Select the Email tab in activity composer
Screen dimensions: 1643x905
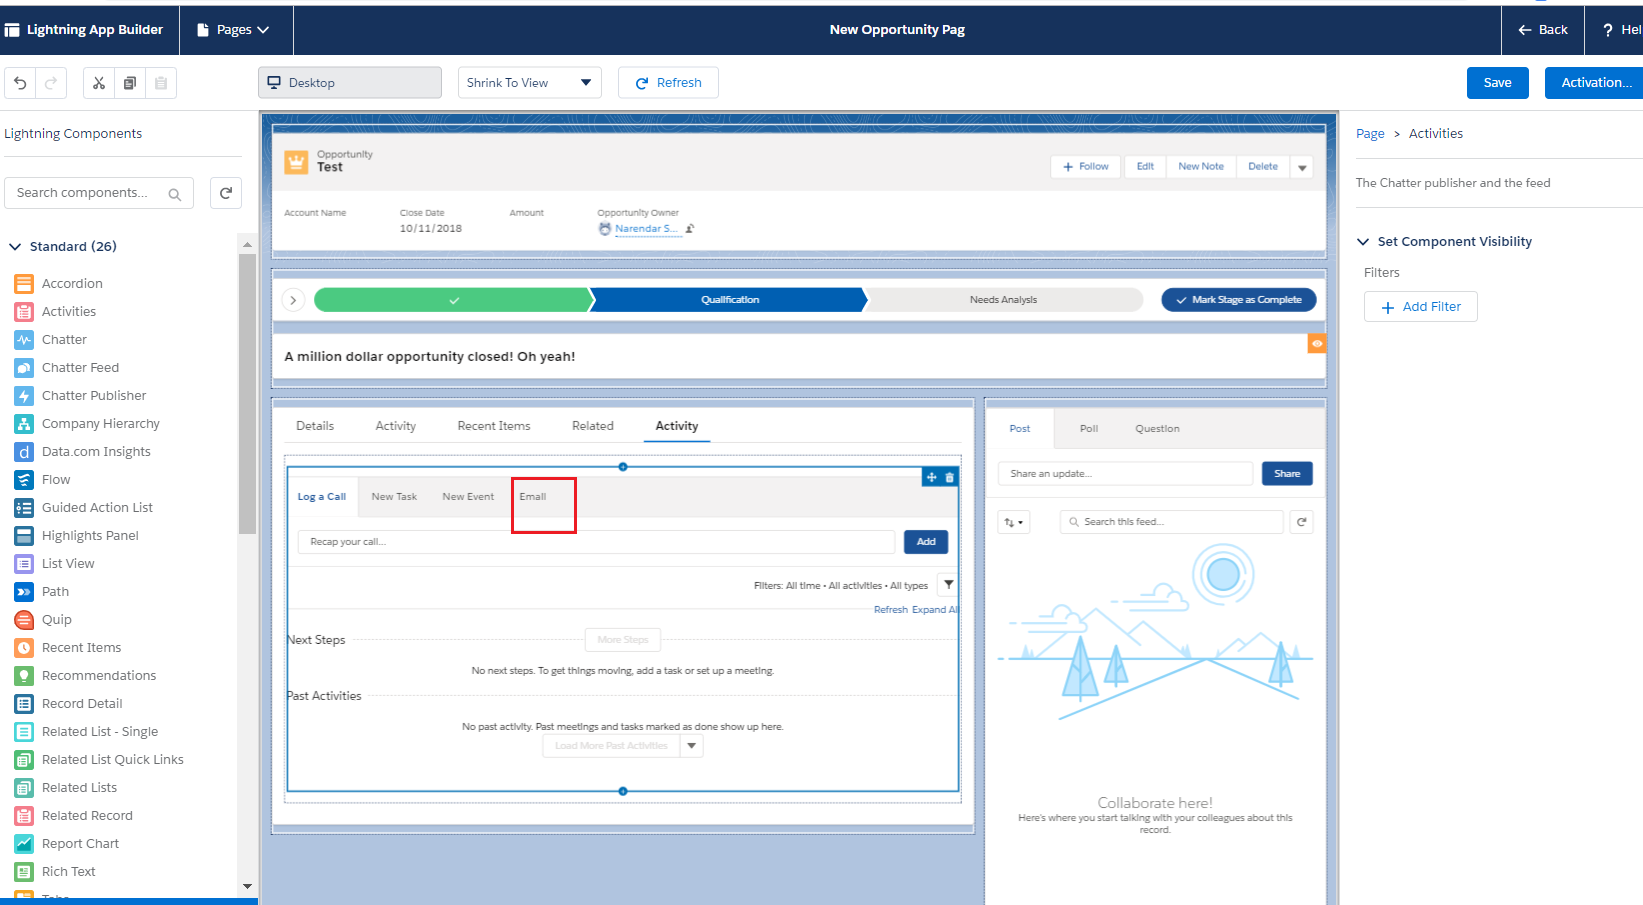coord(533,497)
